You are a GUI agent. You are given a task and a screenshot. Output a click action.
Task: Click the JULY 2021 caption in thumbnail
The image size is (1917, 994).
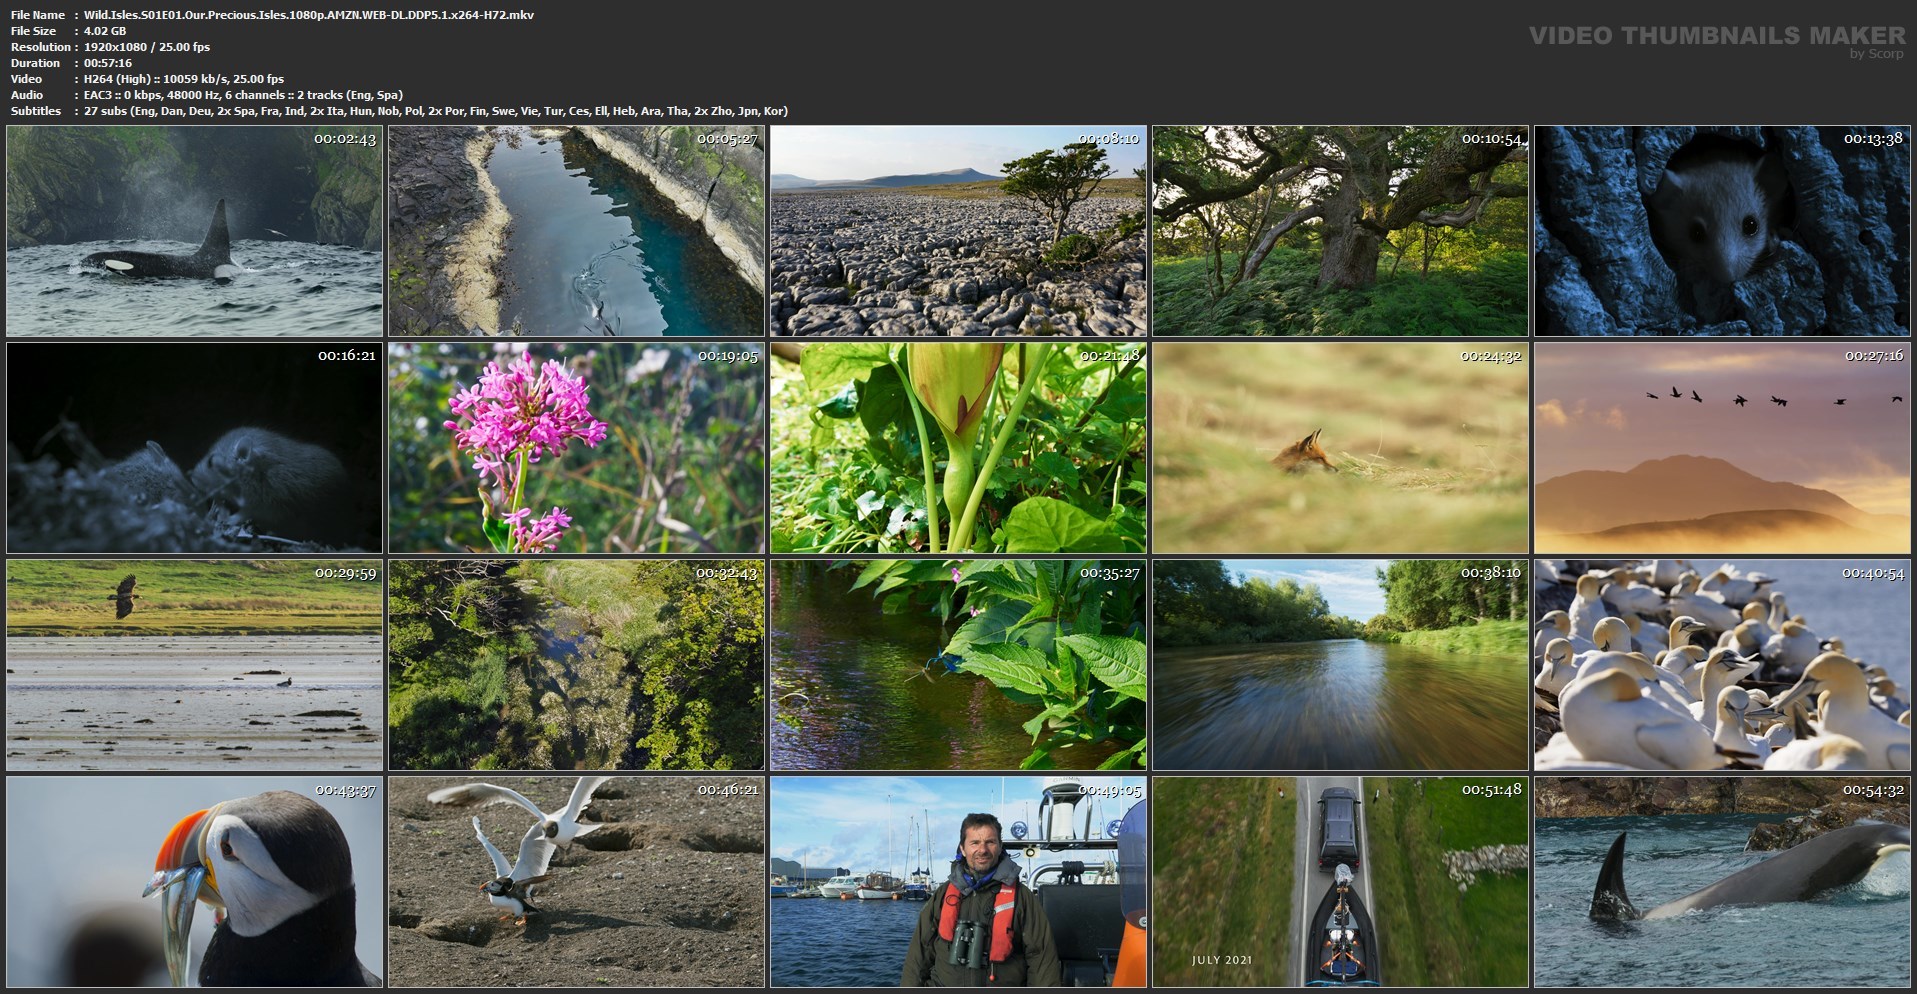click(x=1222, y=960)
